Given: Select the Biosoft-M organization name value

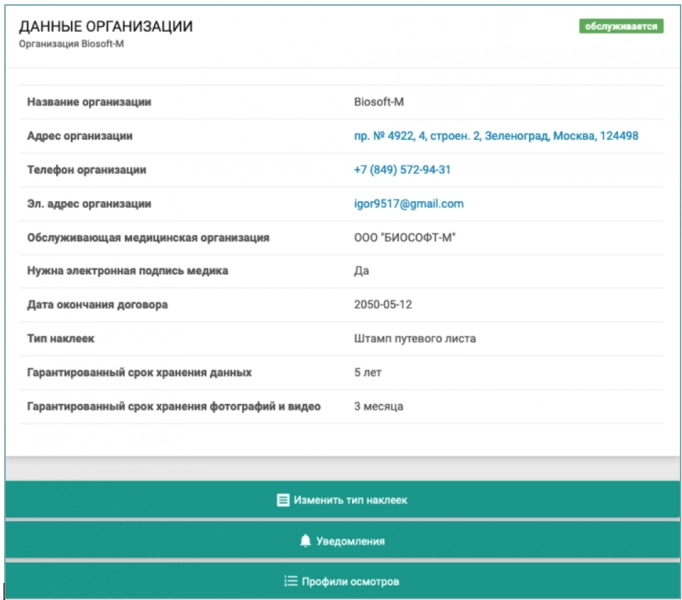Looking at the screenshot, I should (379, 102).
